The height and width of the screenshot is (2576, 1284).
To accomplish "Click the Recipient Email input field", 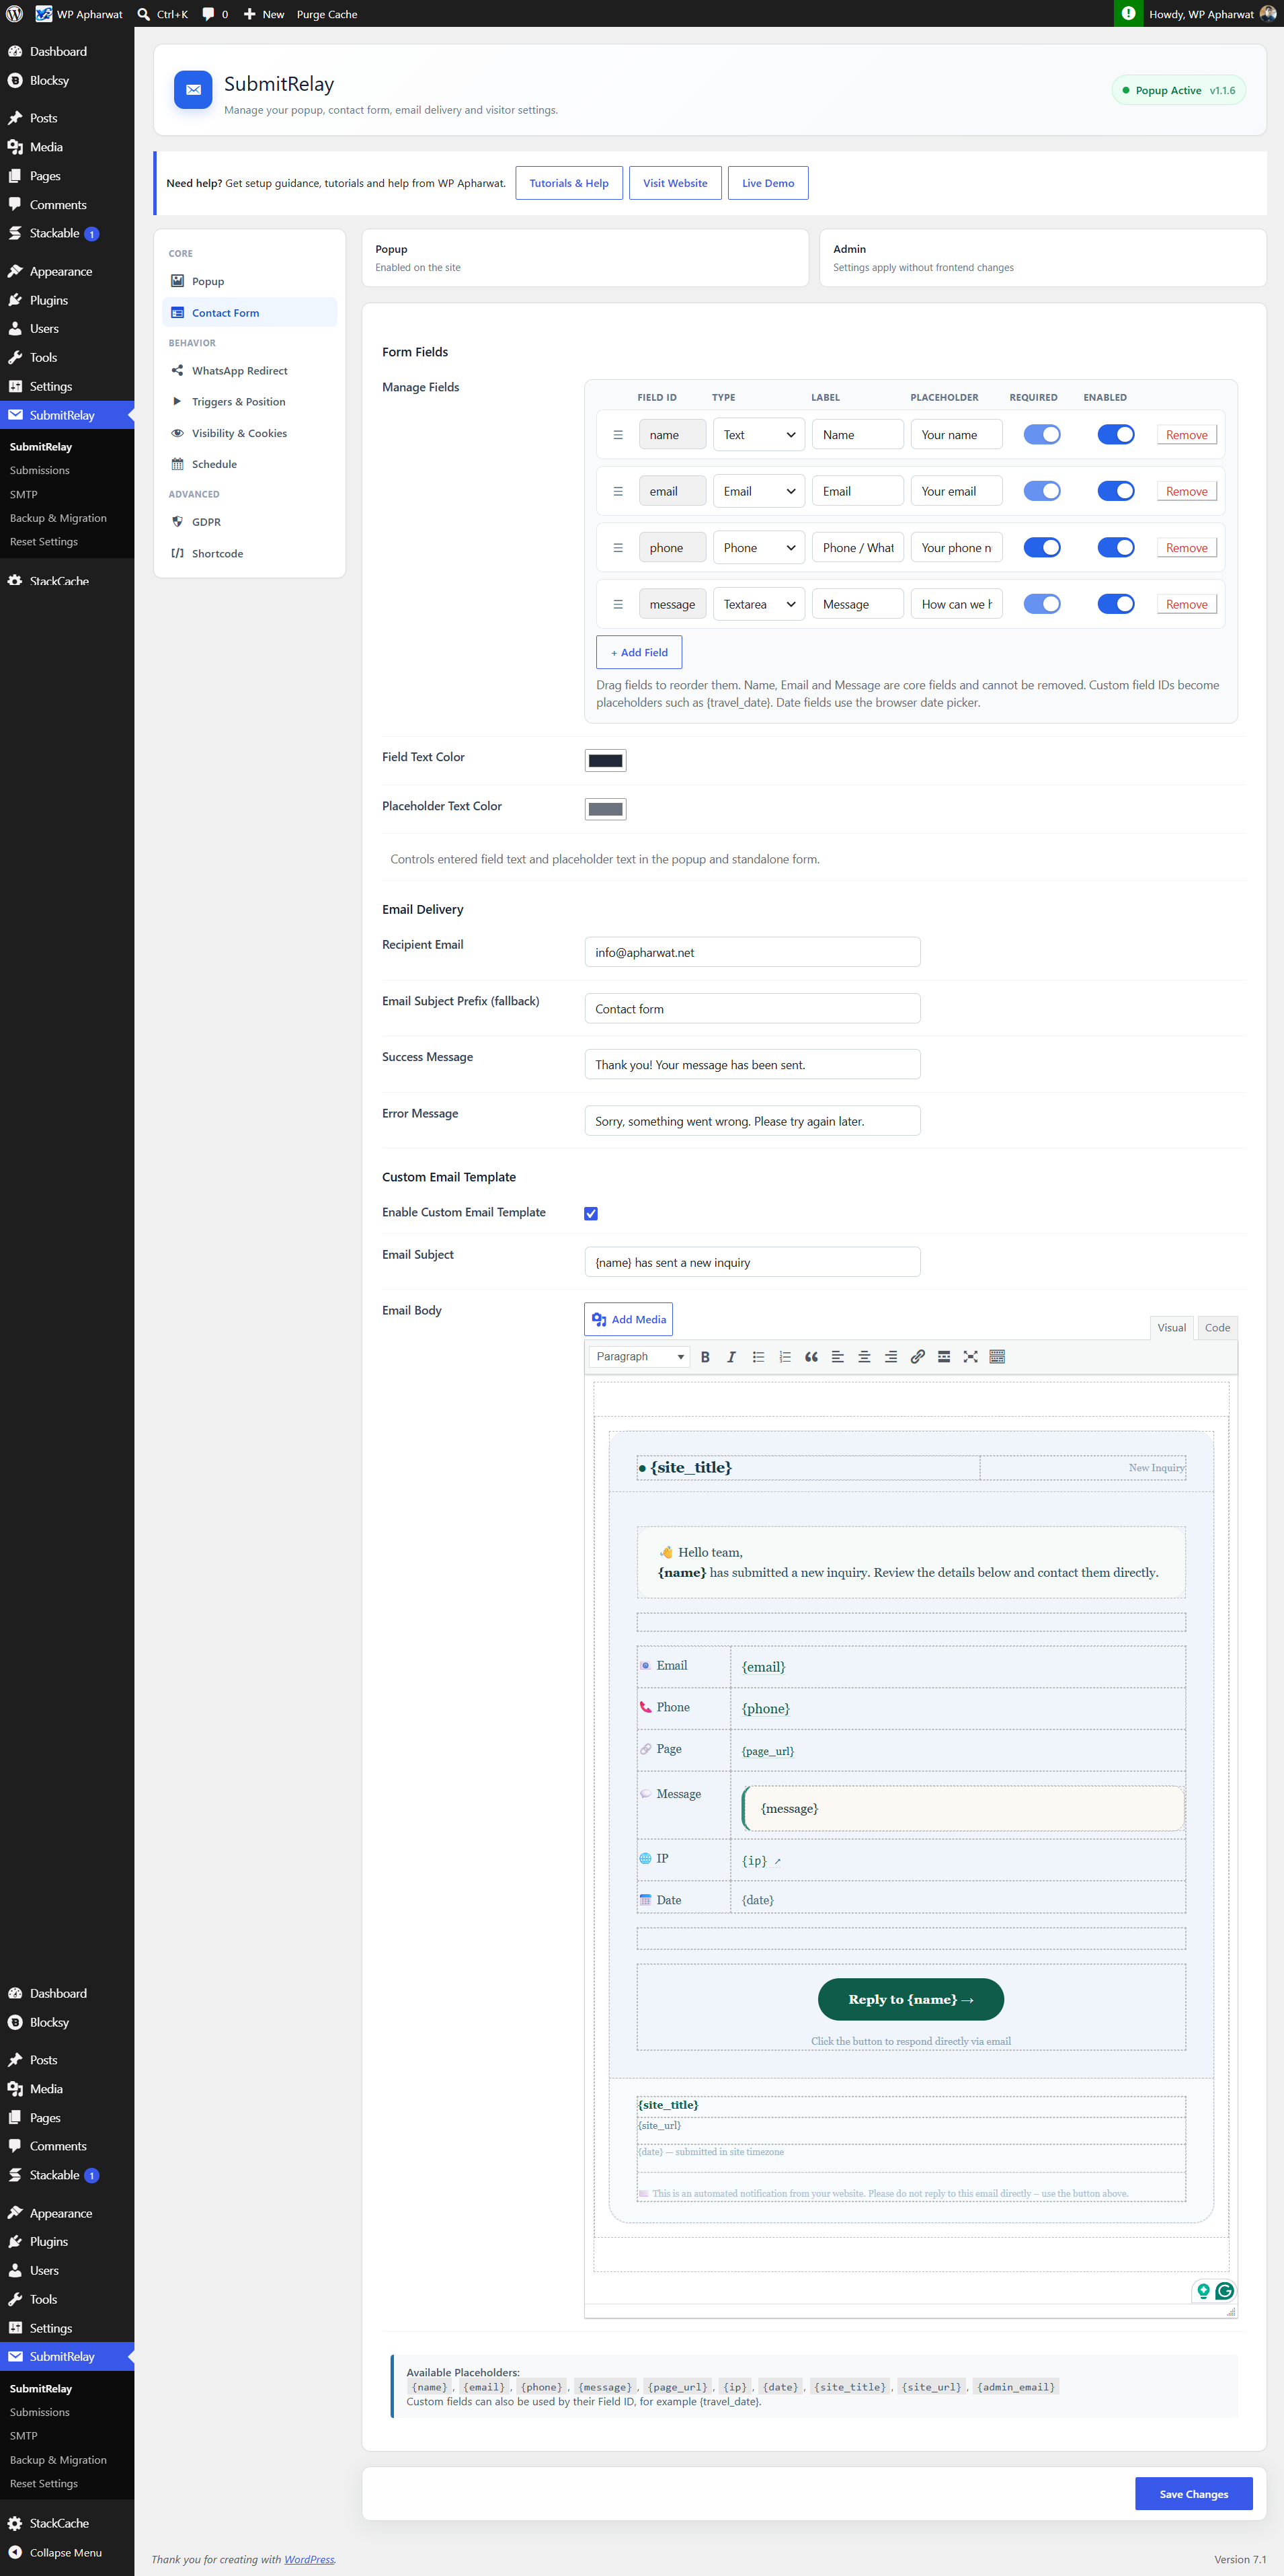I will (x=752, y=952).
